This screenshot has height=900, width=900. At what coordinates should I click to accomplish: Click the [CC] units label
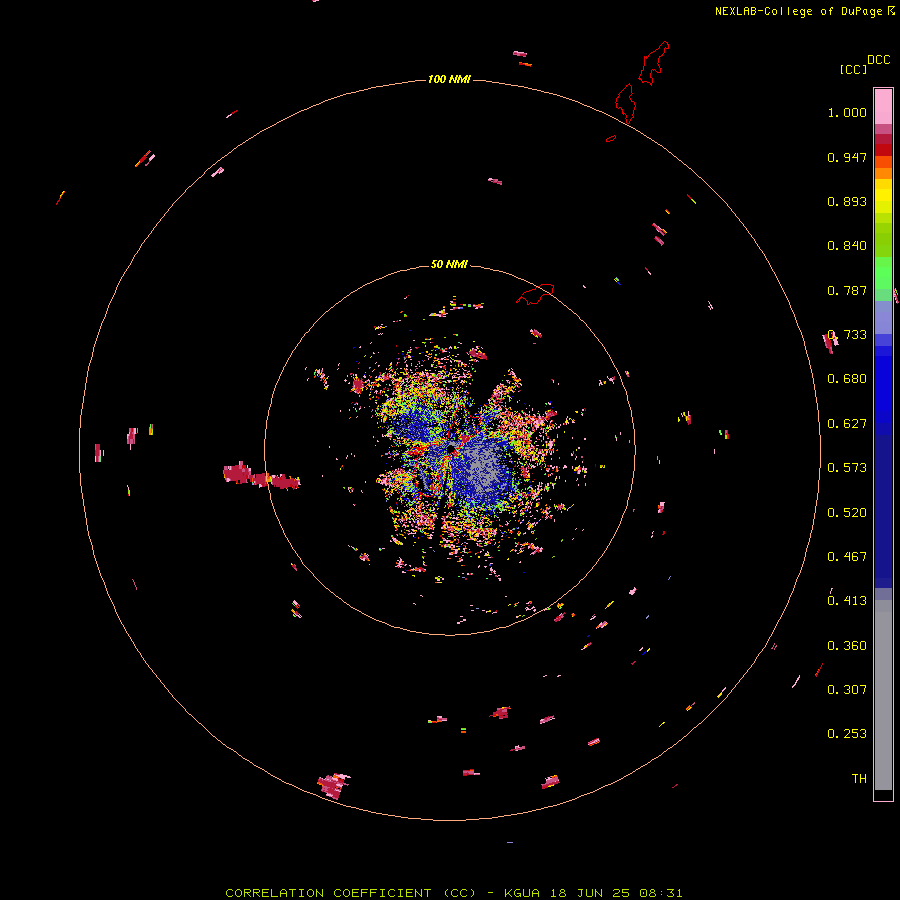click(x=853, y=69)
